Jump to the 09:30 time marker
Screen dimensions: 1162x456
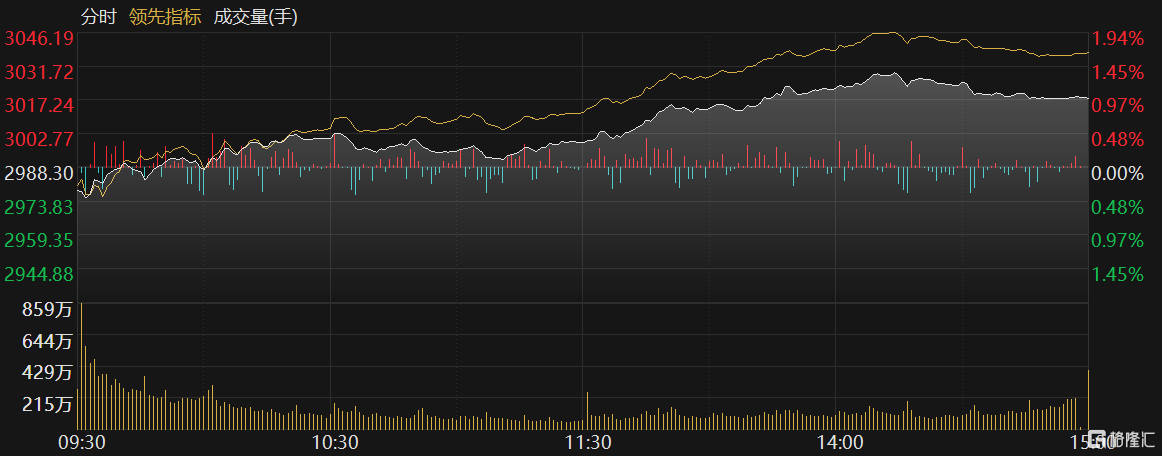coord(82,442)
